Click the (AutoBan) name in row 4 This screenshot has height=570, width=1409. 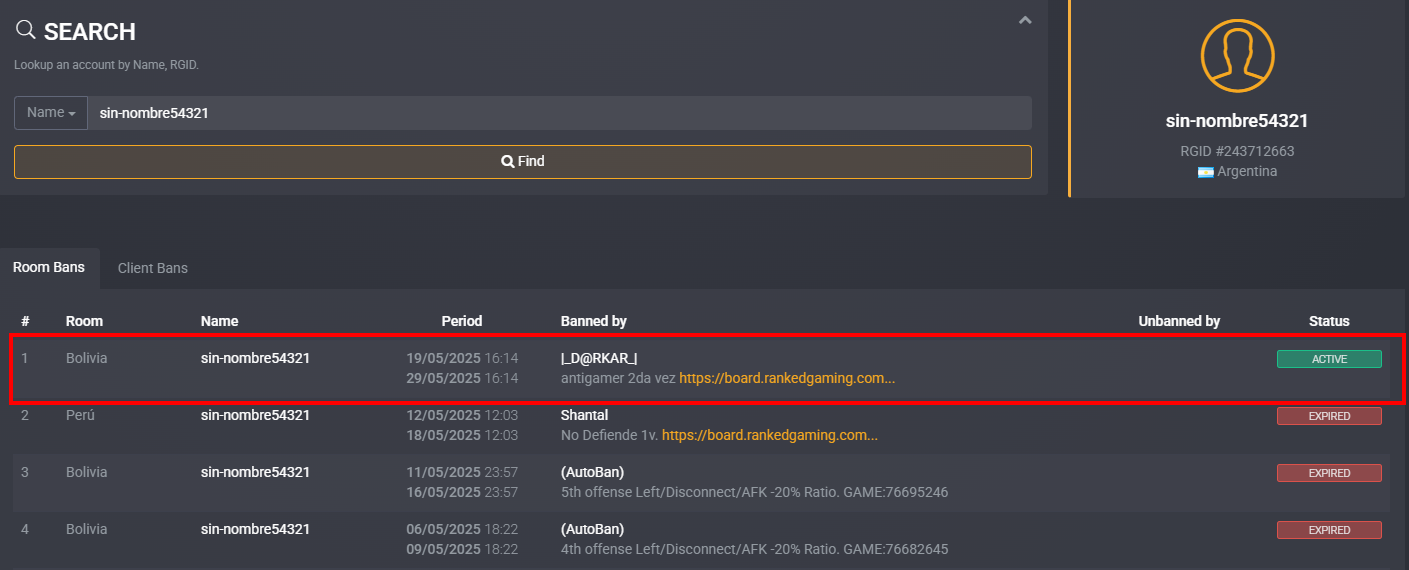(x=592, y=529)
